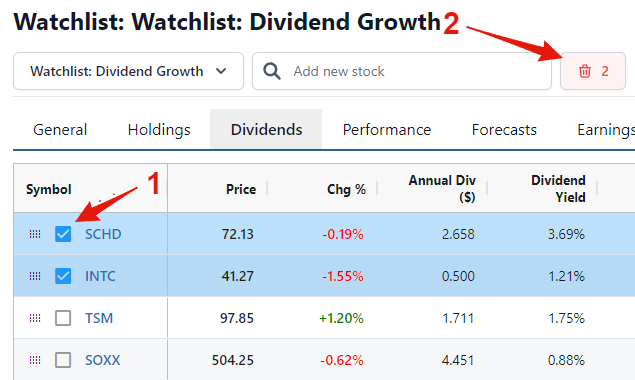Click SOXX price 504.25
Screen dimensions: 635x380
click(x=232, y=360)
